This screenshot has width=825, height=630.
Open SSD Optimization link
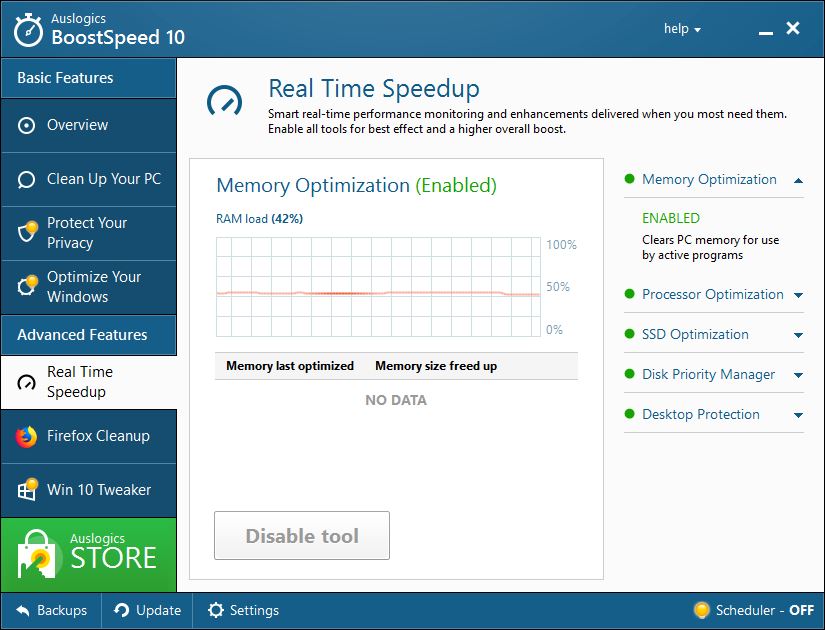click(x=695, y=334)
